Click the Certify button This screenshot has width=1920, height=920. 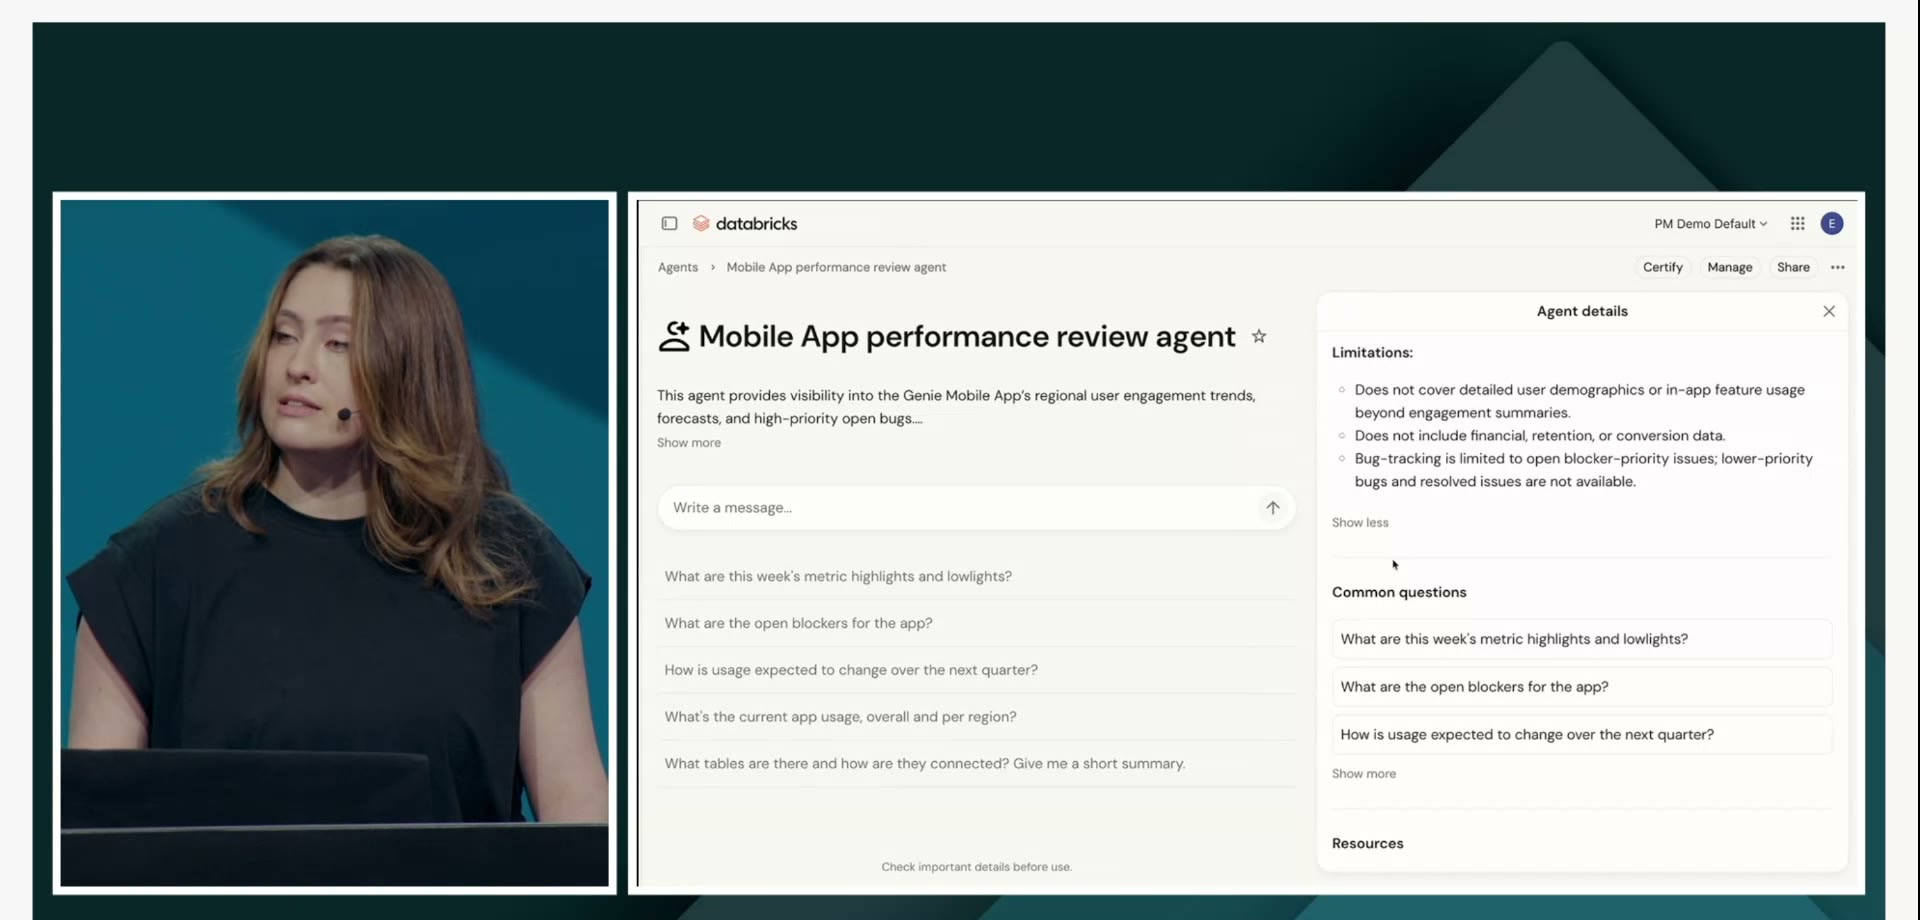click(x=1663, y=267)
